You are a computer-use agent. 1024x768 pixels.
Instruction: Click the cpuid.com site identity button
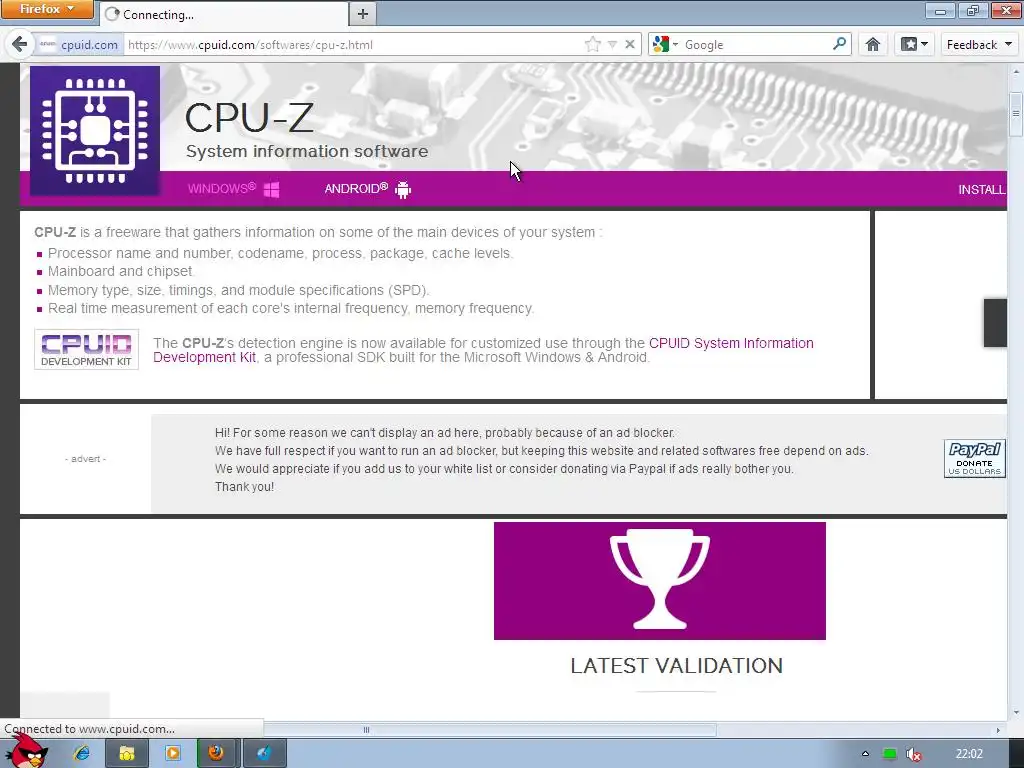tap(79, 44)
